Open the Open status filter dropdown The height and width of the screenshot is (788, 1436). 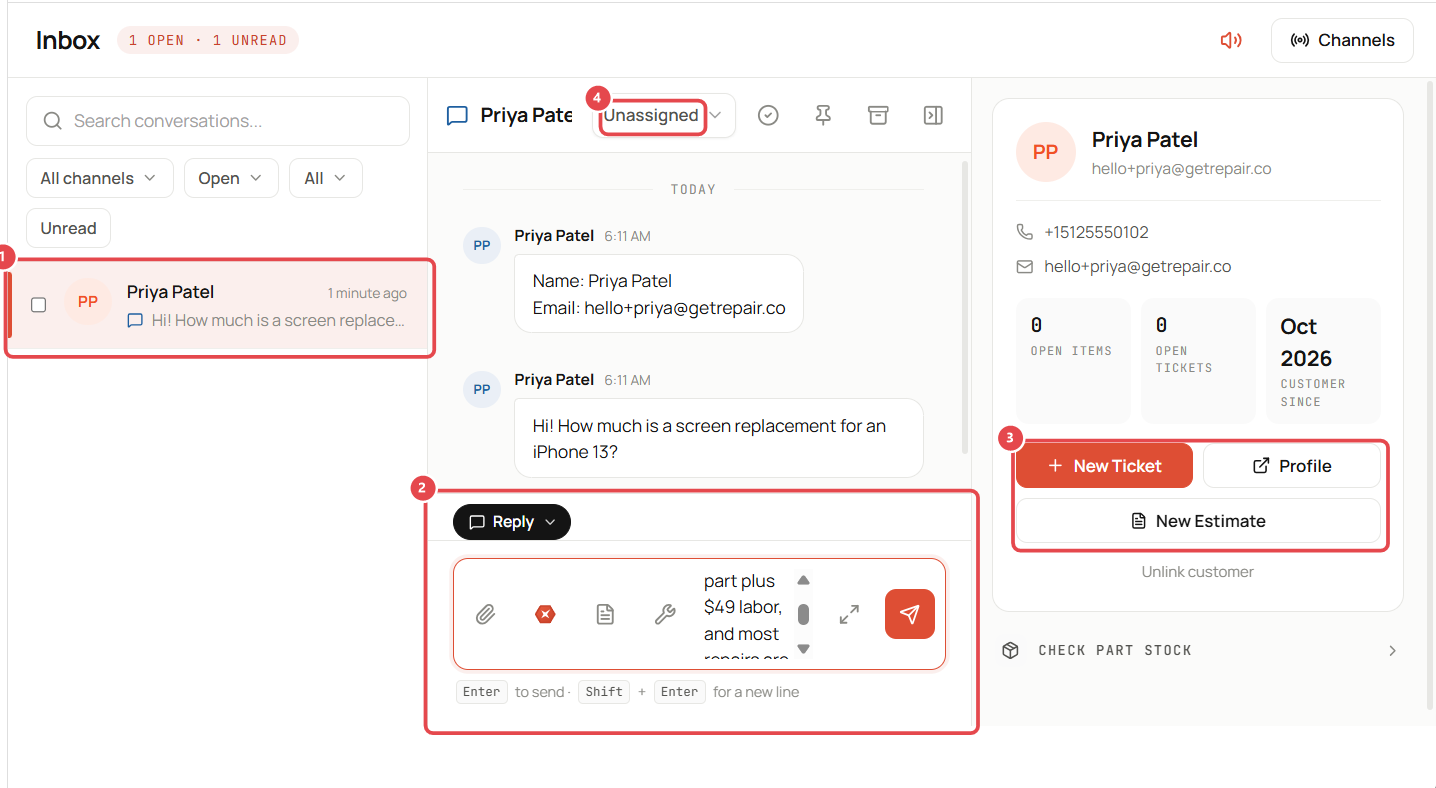[x=230, y=178]
